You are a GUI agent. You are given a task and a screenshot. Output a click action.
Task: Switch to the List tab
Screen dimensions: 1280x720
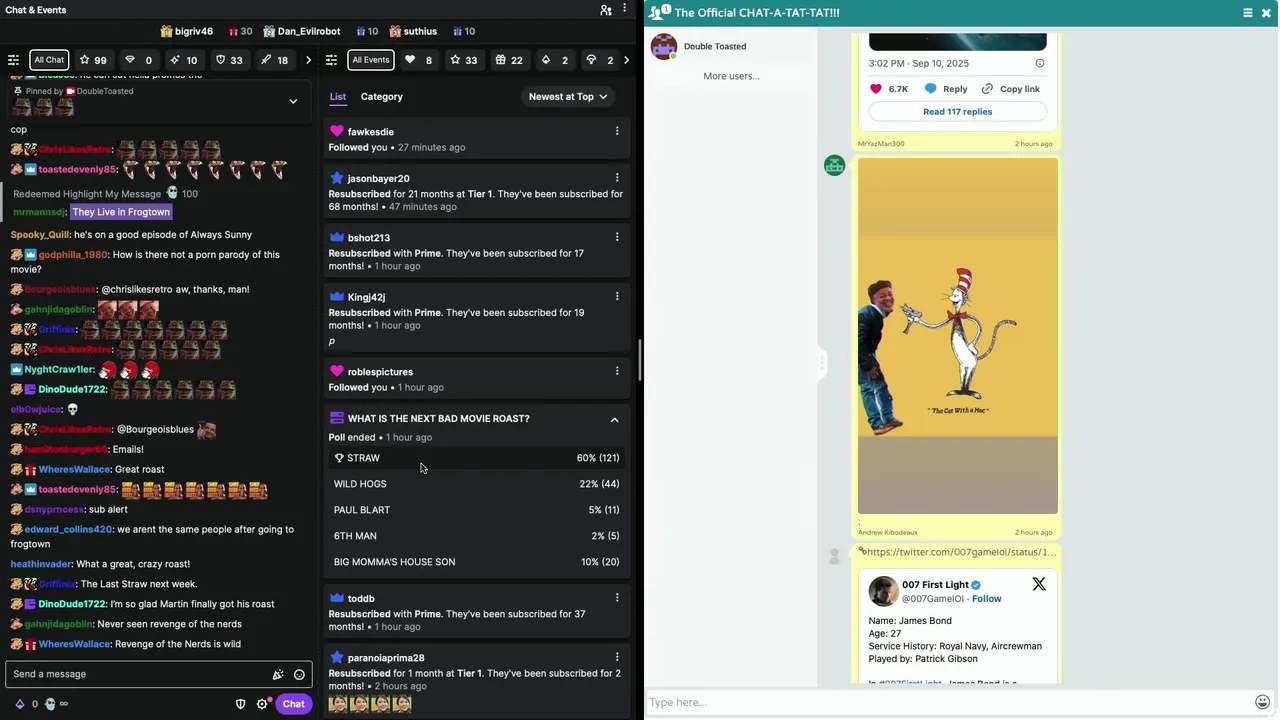[338, 97]
